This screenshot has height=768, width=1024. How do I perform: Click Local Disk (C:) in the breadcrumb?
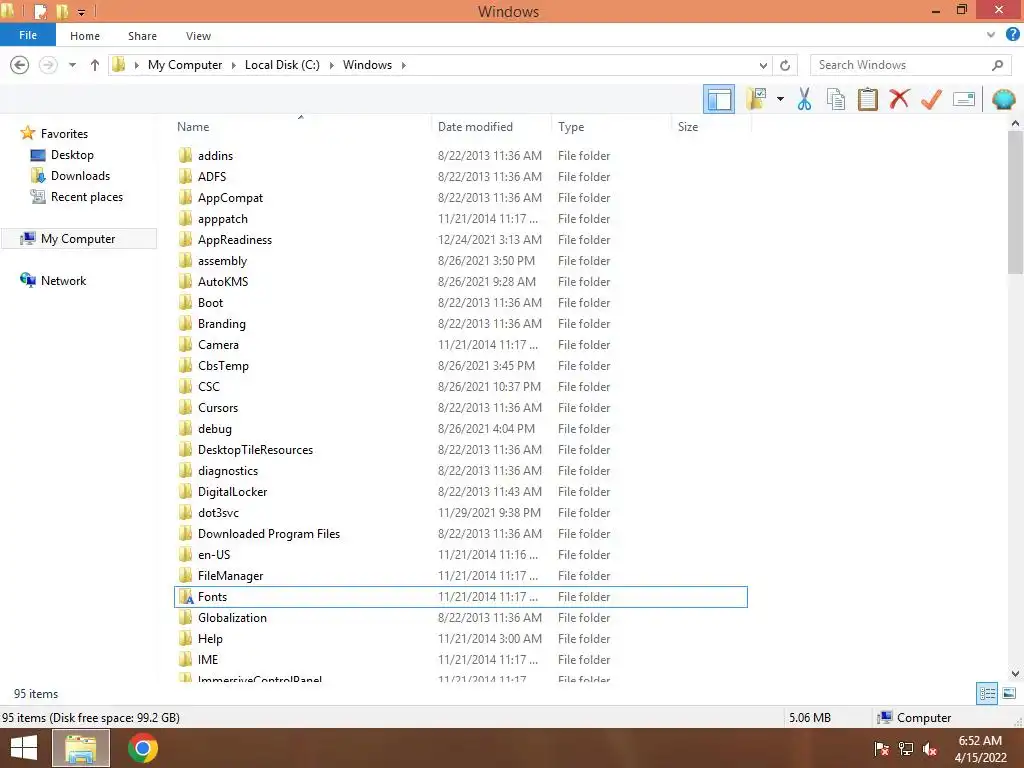[x=282, y=65]
